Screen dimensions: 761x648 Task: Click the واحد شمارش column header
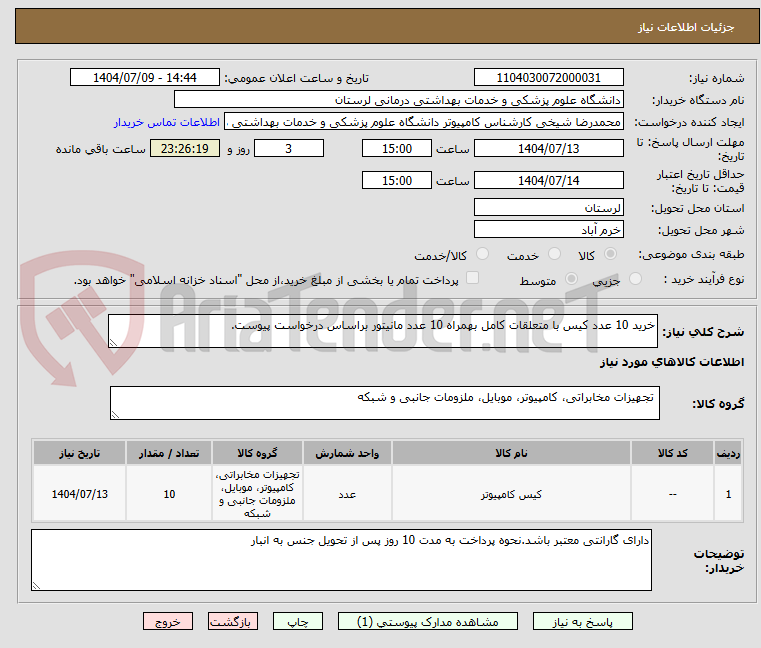click(x=347, y=453)
